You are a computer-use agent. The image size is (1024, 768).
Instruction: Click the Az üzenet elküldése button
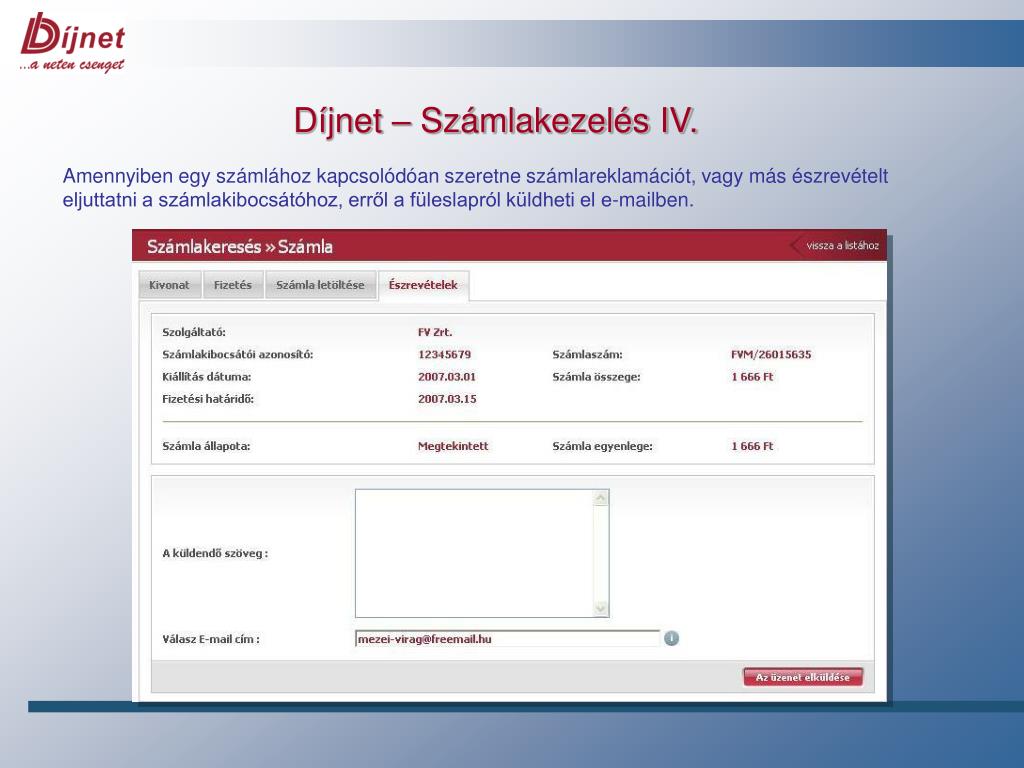click(803, 677)
